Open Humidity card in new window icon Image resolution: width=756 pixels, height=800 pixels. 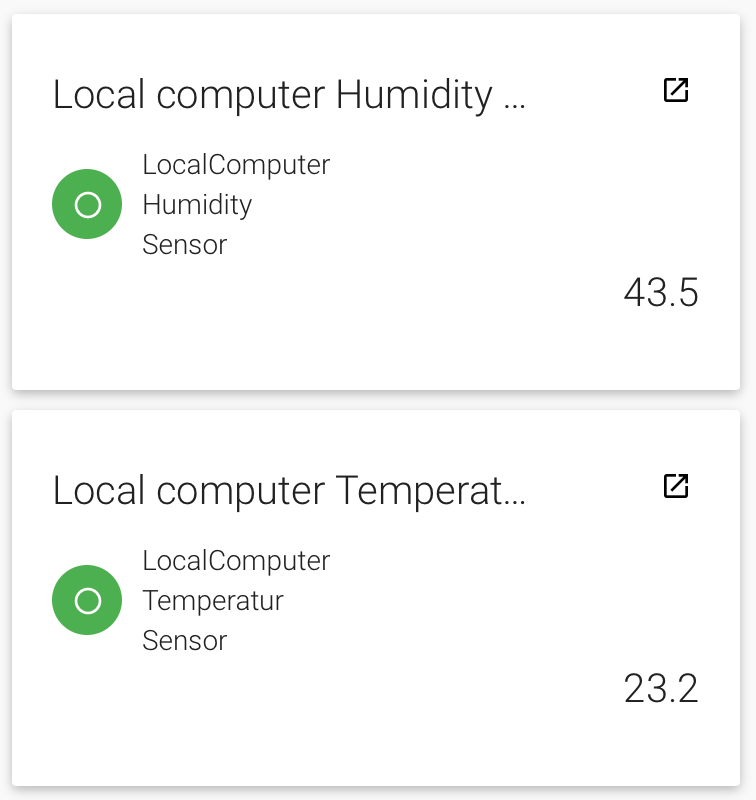(x=676, y=90)
